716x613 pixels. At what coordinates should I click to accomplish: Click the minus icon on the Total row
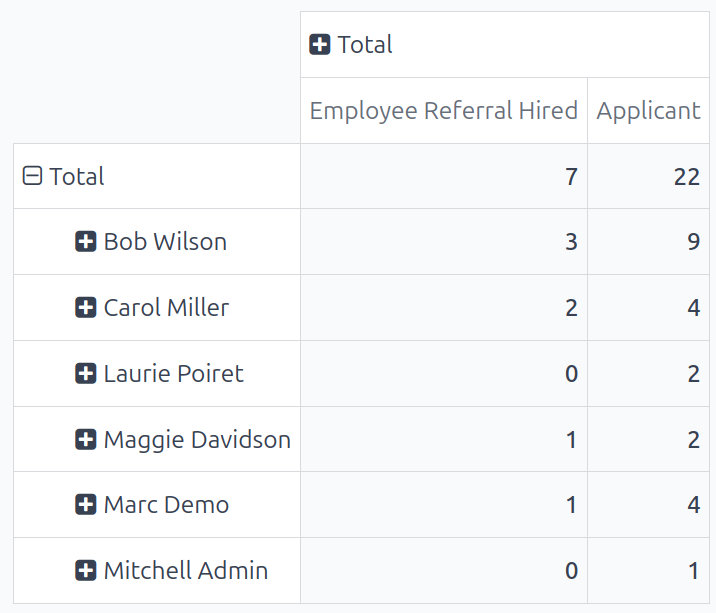coord(32,177)
